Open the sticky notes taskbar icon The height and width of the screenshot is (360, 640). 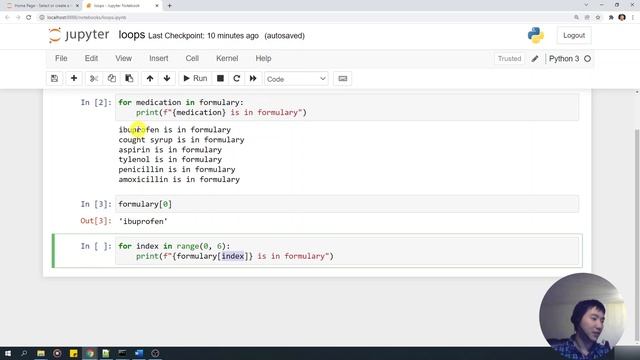coord(73,353)
